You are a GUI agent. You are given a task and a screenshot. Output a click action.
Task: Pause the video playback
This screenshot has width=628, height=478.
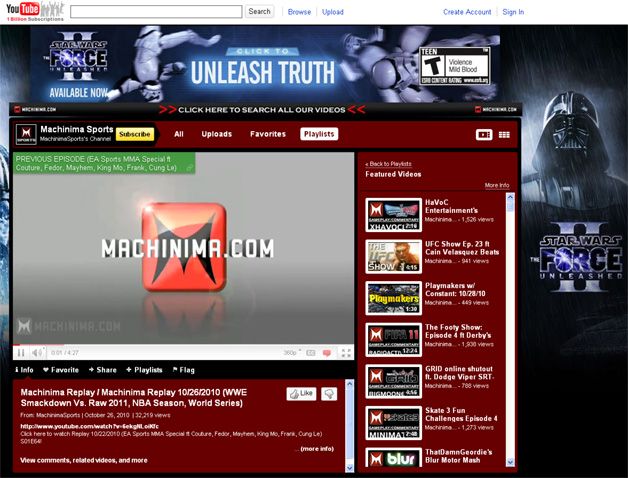point(20,353)
